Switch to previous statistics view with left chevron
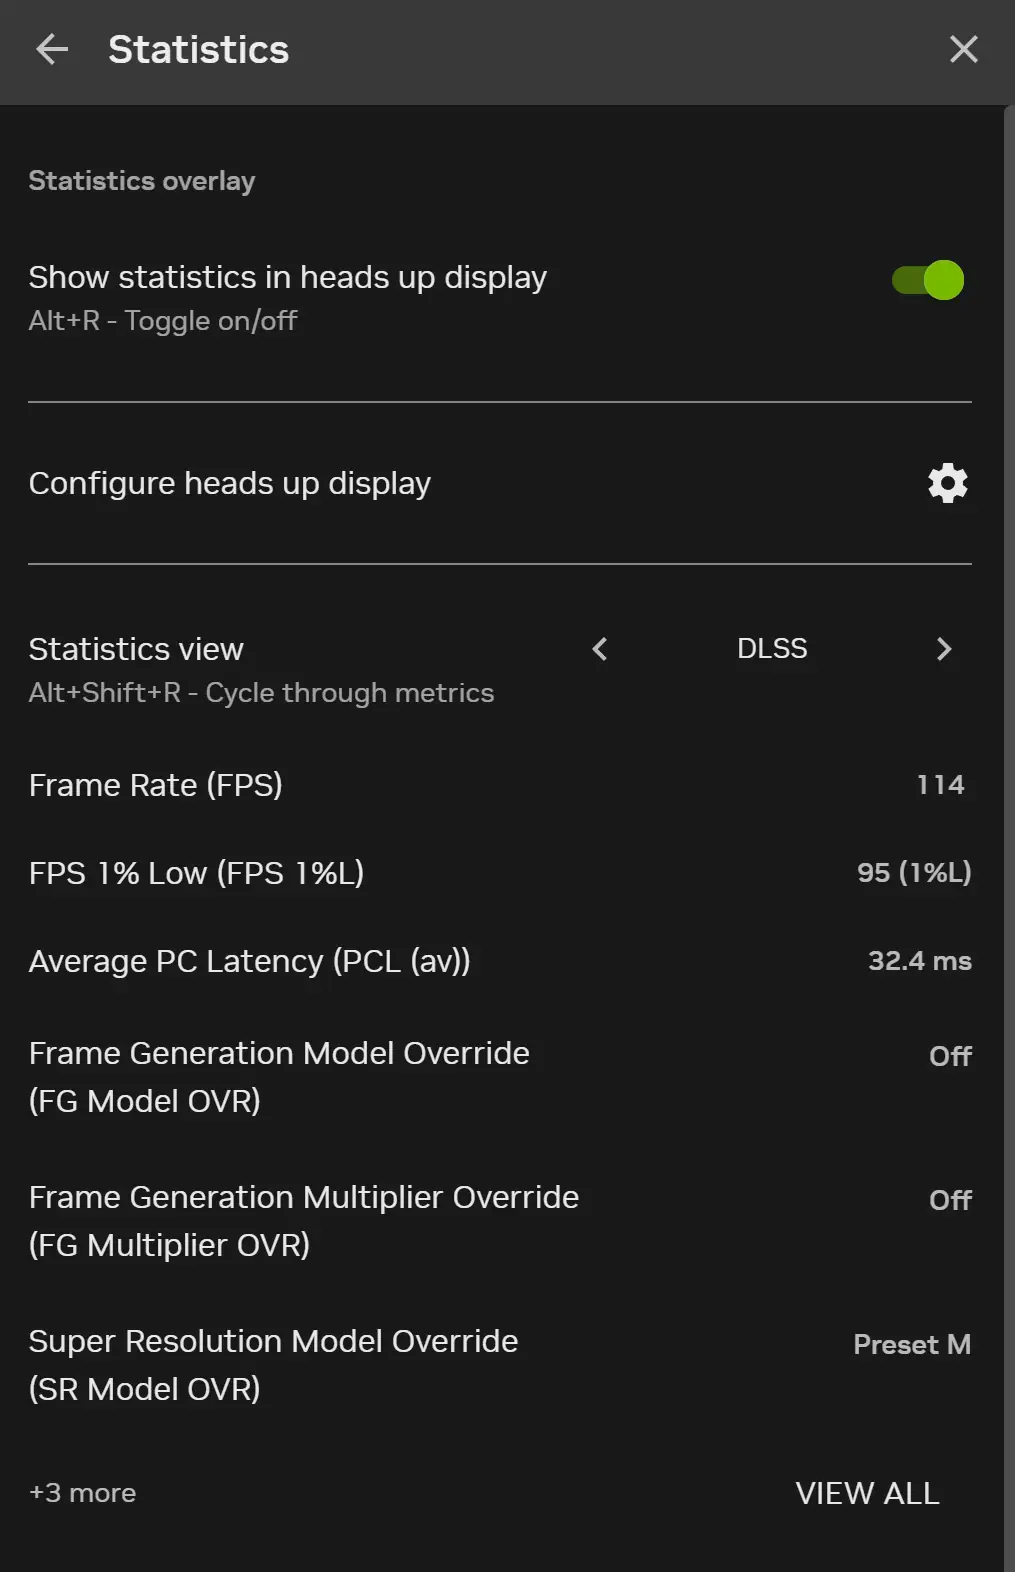The height and width of the screenshot is (1572, 1015). tap(600, 649)
